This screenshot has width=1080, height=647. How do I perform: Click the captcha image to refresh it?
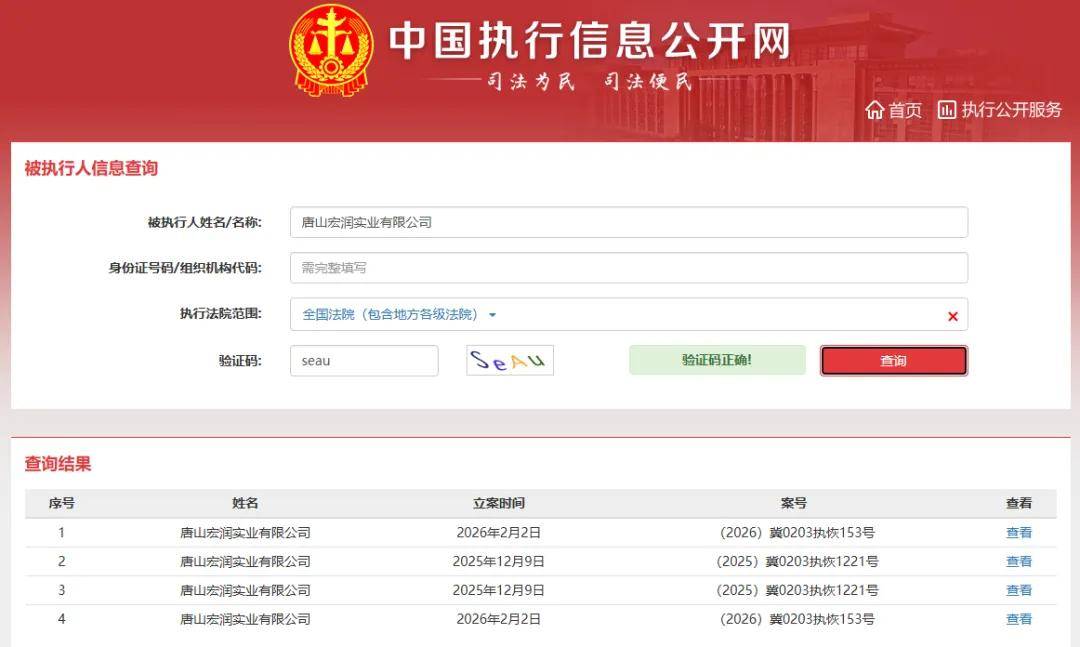[509, 360]
